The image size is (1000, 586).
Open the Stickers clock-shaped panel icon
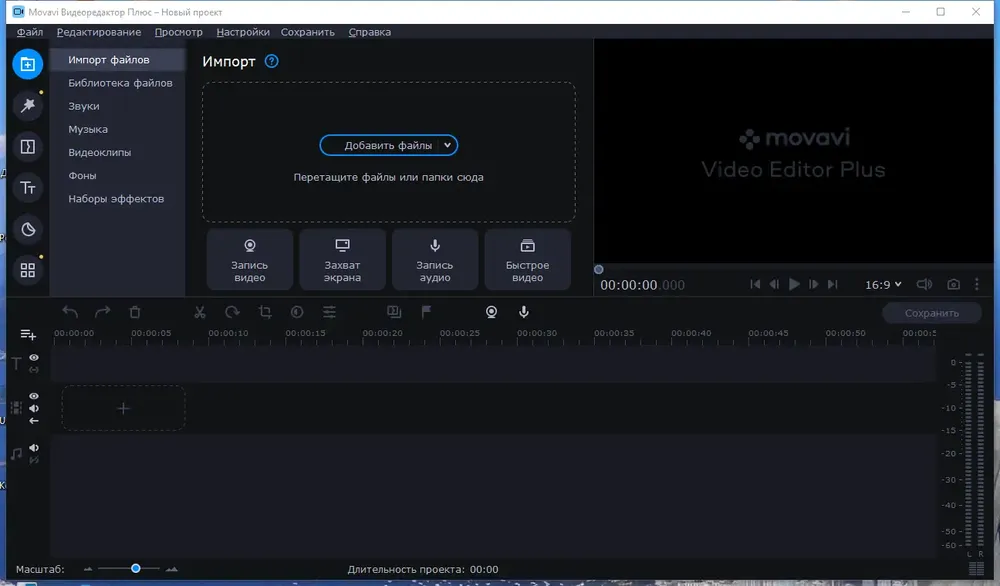[x=27, y=230]
